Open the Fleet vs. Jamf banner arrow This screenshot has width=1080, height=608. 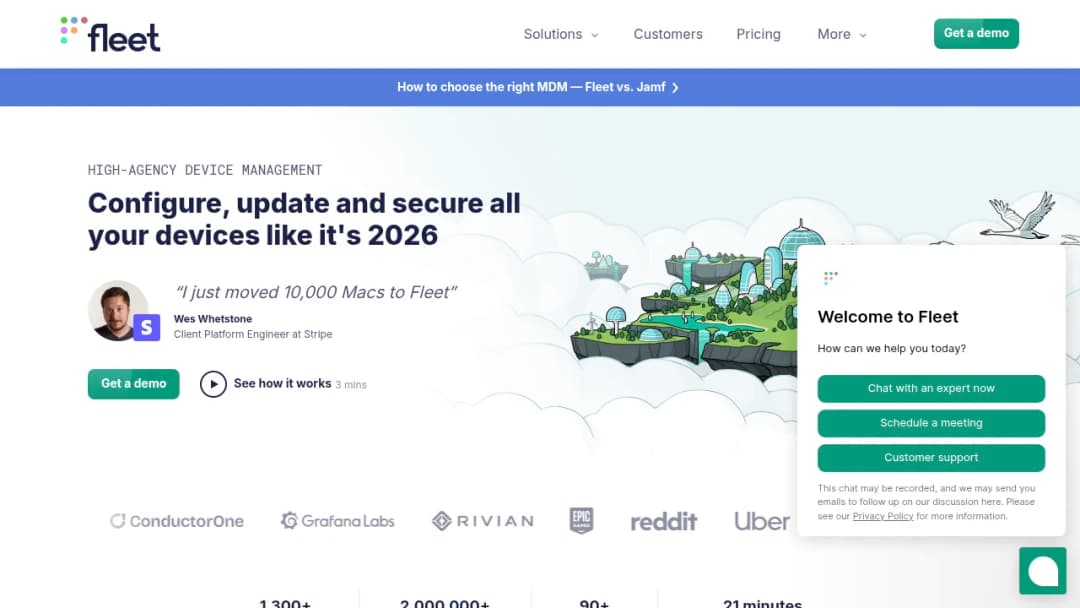pos(676,87)
